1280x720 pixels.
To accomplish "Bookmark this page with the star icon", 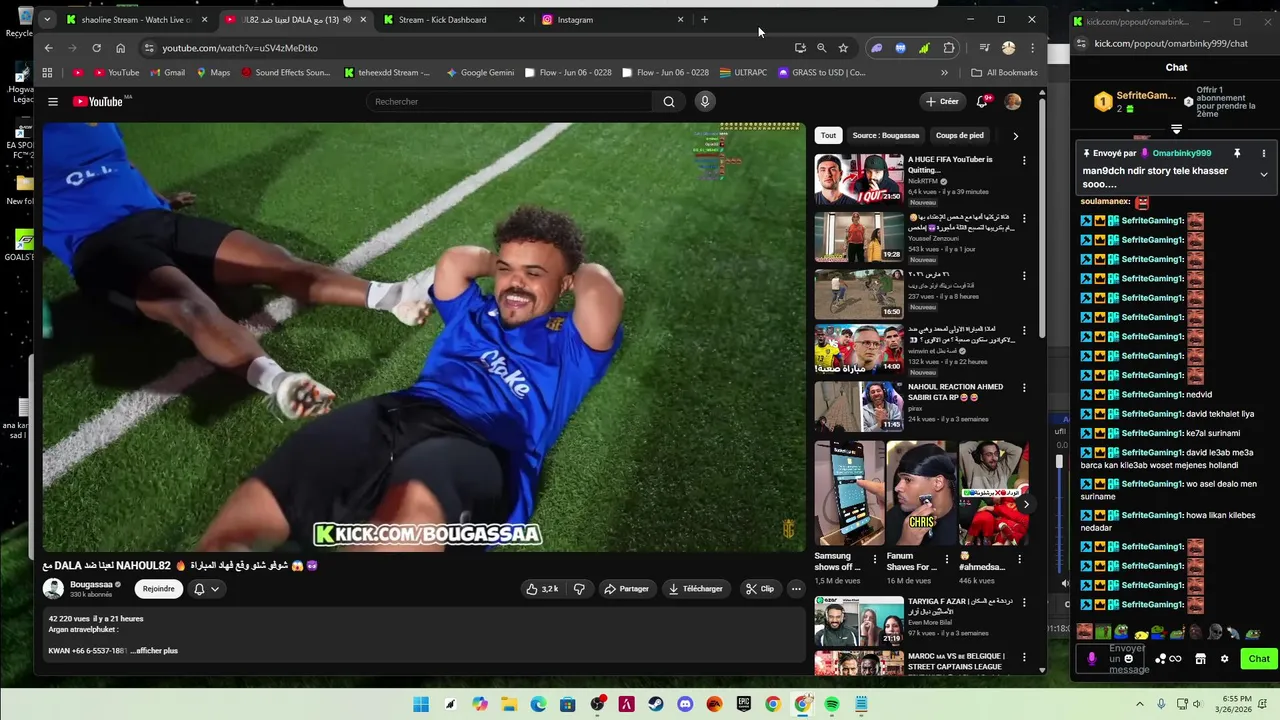I will [x=843, y=48].
